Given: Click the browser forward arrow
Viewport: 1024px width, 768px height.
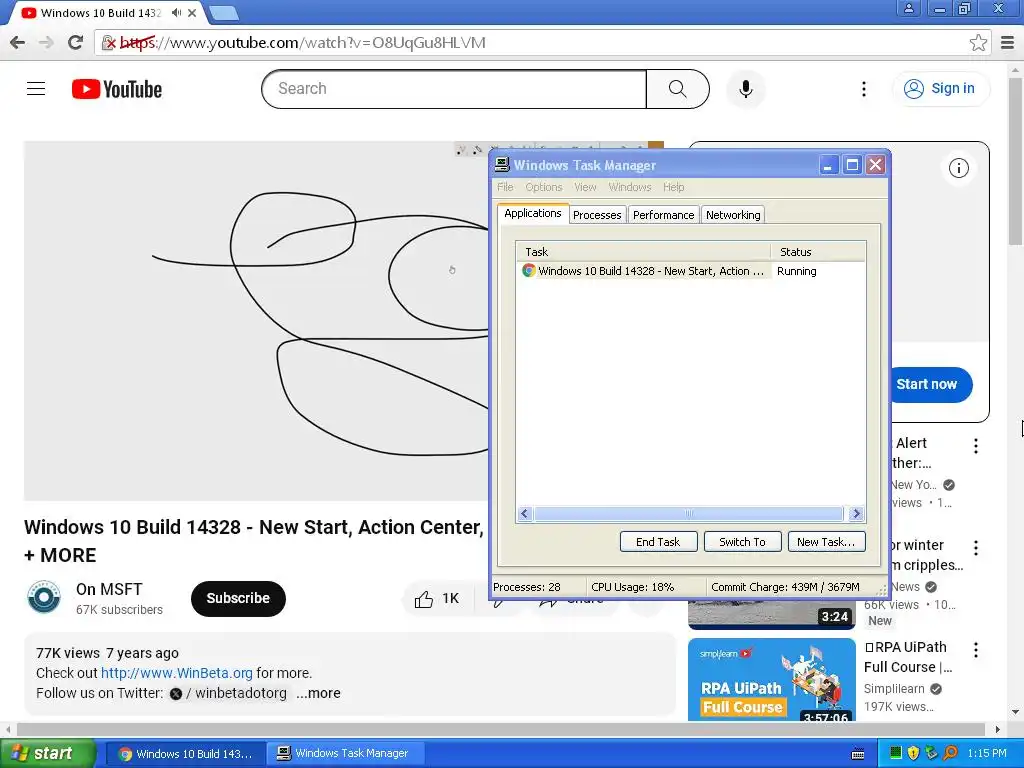Looking at the screenshot, I should point(46,43).
